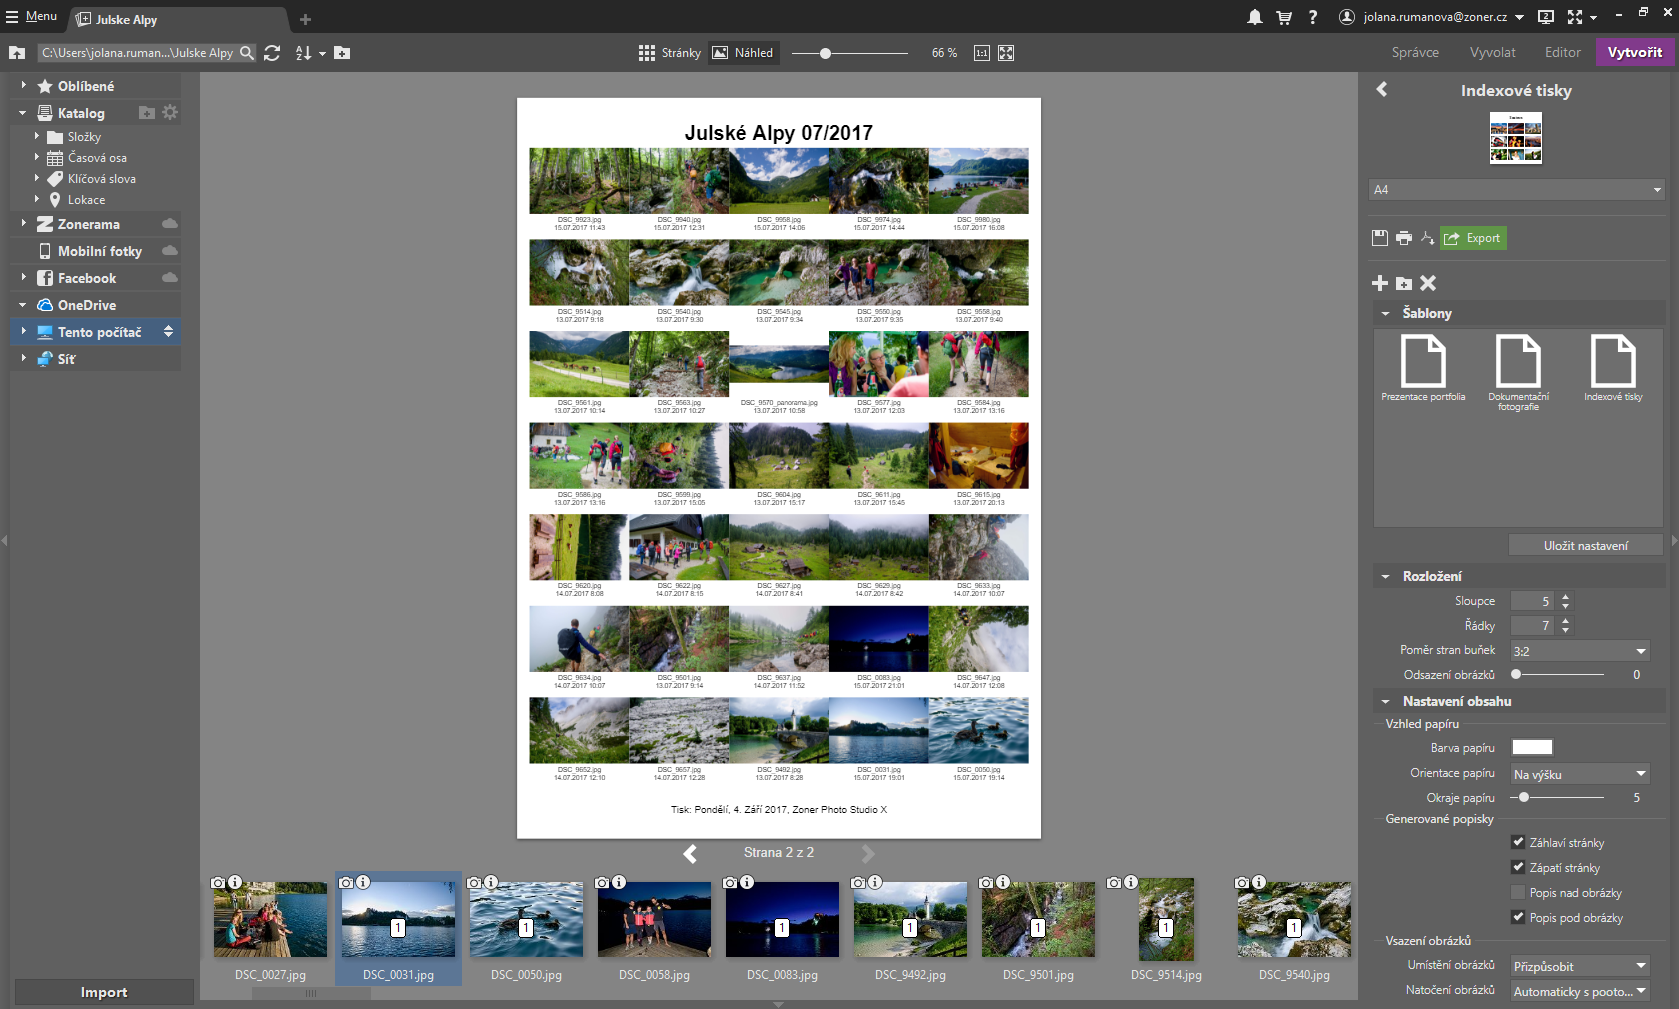Go back with the Indexové tisky arrow
The height and width of the screenshot is (1009, 1679).
pyautogui.click(x=1382, y=90)
